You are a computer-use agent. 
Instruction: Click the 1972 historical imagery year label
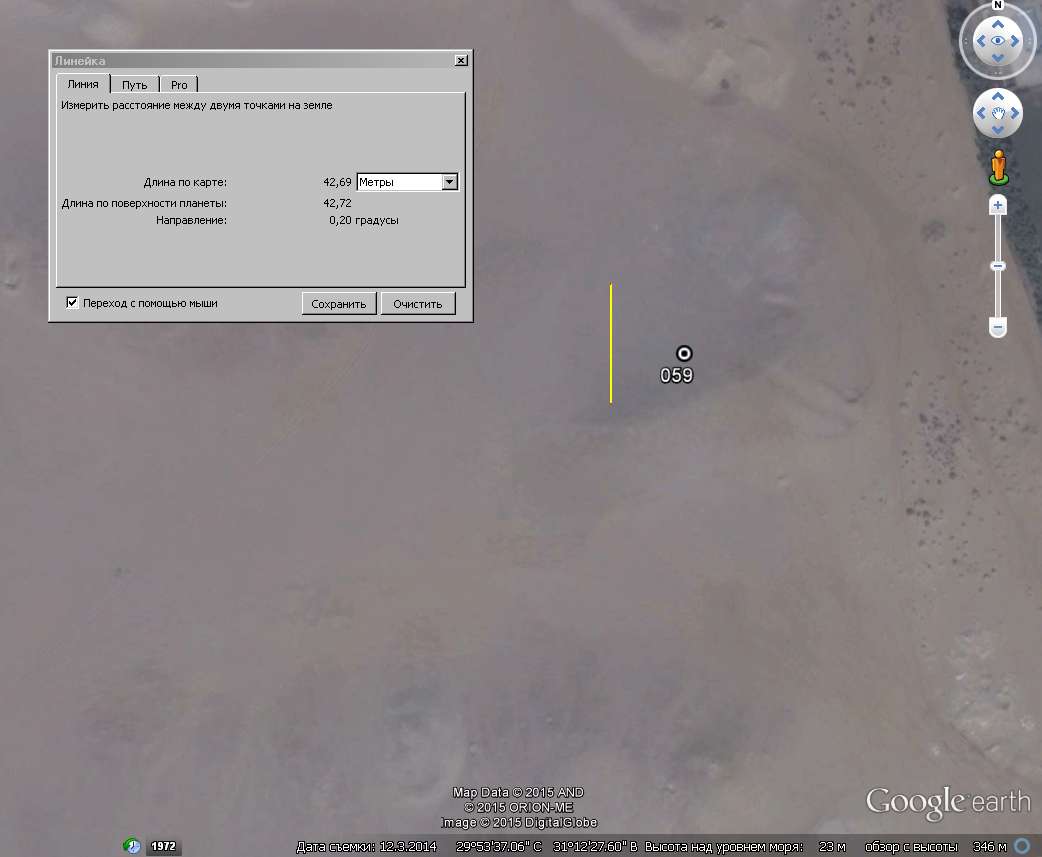pyautogui.click(x=164, y=847)
